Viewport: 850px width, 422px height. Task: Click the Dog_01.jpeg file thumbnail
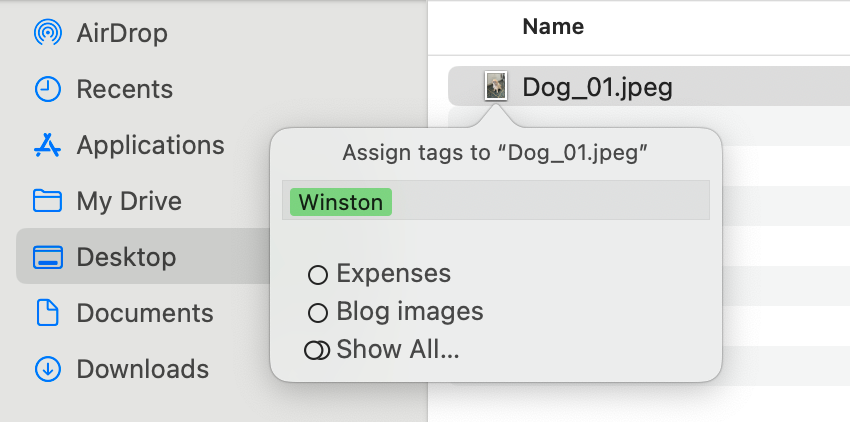(496, 86)
